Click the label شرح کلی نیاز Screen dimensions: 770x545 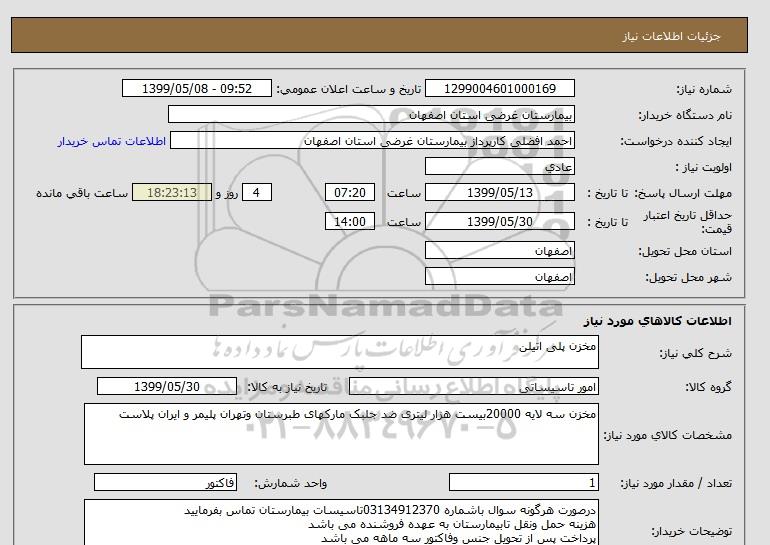[695, 353]
